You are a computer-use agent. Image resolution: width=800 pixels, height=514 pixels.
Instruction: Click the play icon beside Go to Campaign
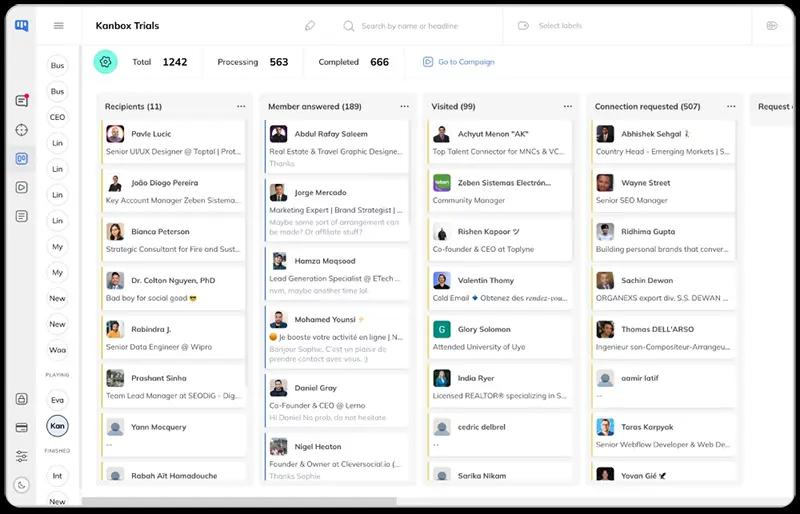coord(428,62)
